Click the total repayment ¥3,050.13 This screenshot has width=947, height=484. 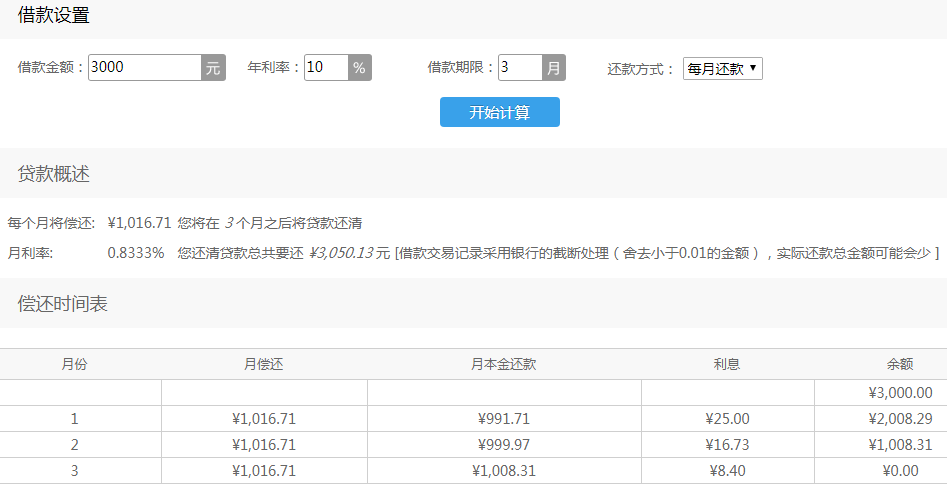341,253
